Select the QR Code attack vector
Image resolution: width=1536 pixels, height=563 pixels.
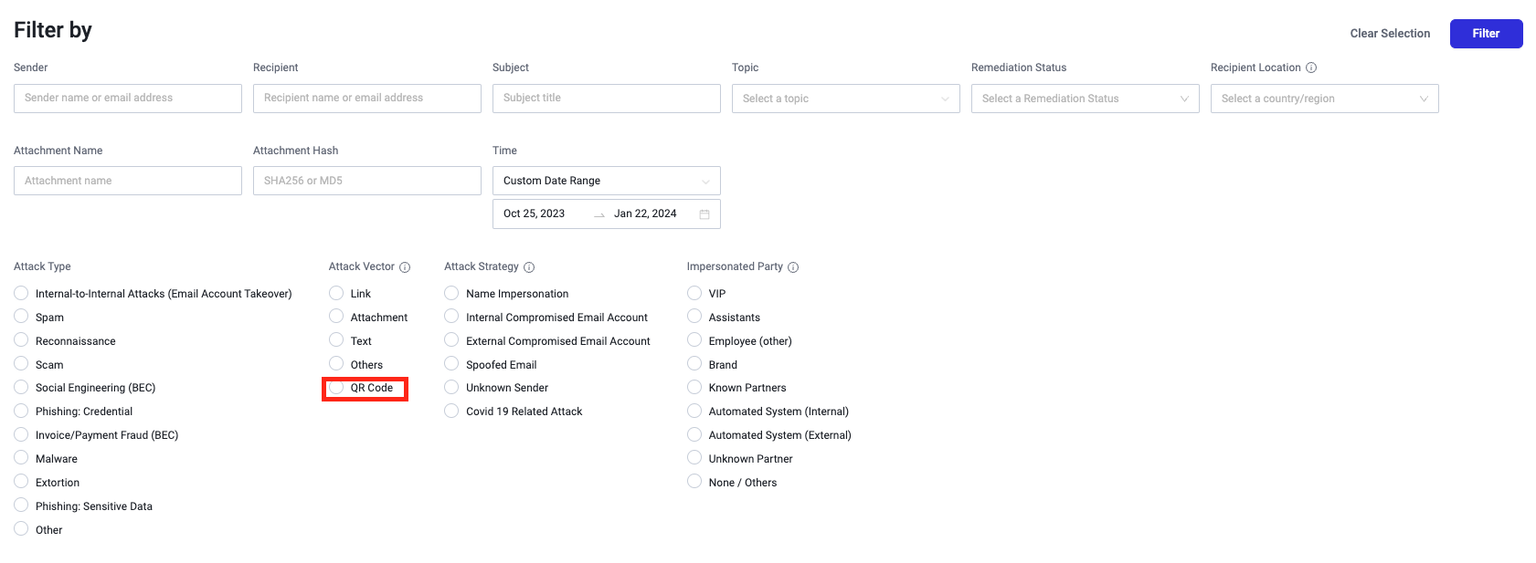(337, 388)
